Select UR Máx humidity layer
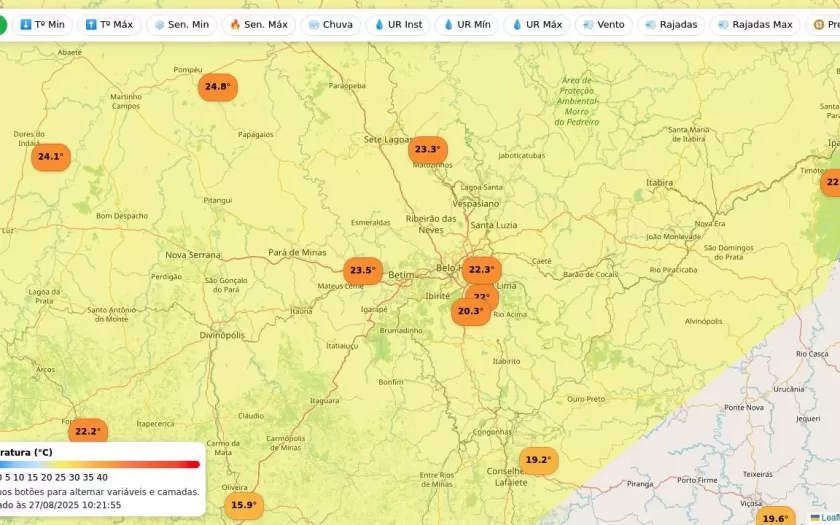This screenshot has width=840, height=525. point(536,24)
